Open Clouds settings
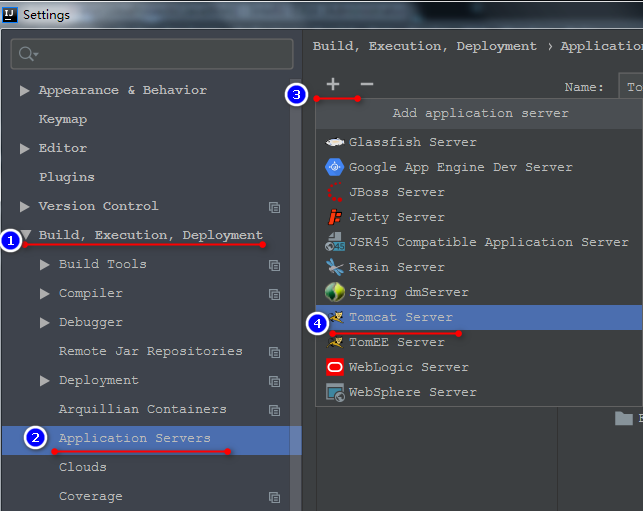This screenshot has height=511, width=643. click(x=82, y=467)
